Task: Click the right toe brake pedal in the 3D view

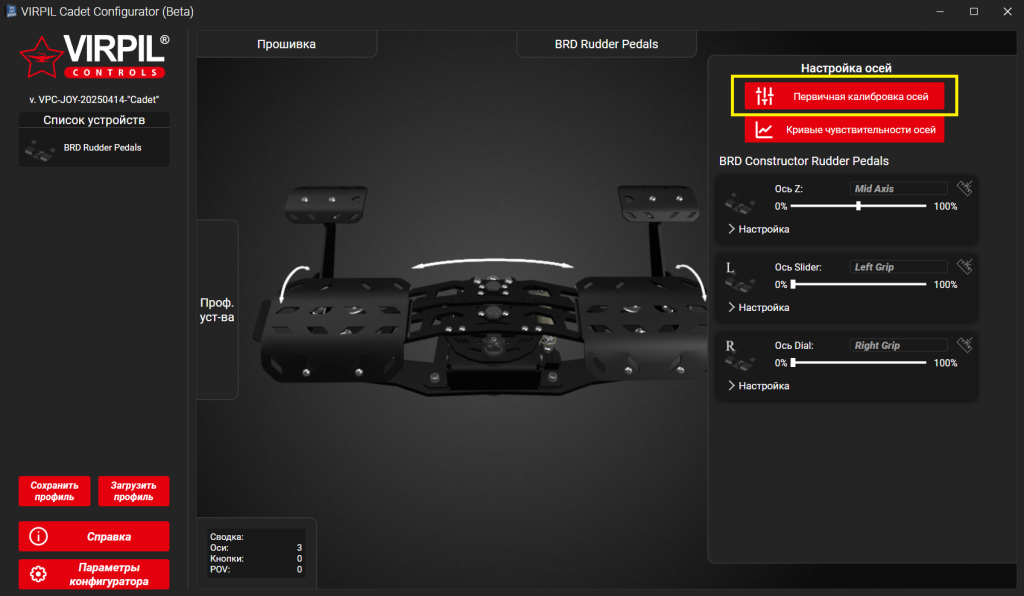Action: click(659, 203)
